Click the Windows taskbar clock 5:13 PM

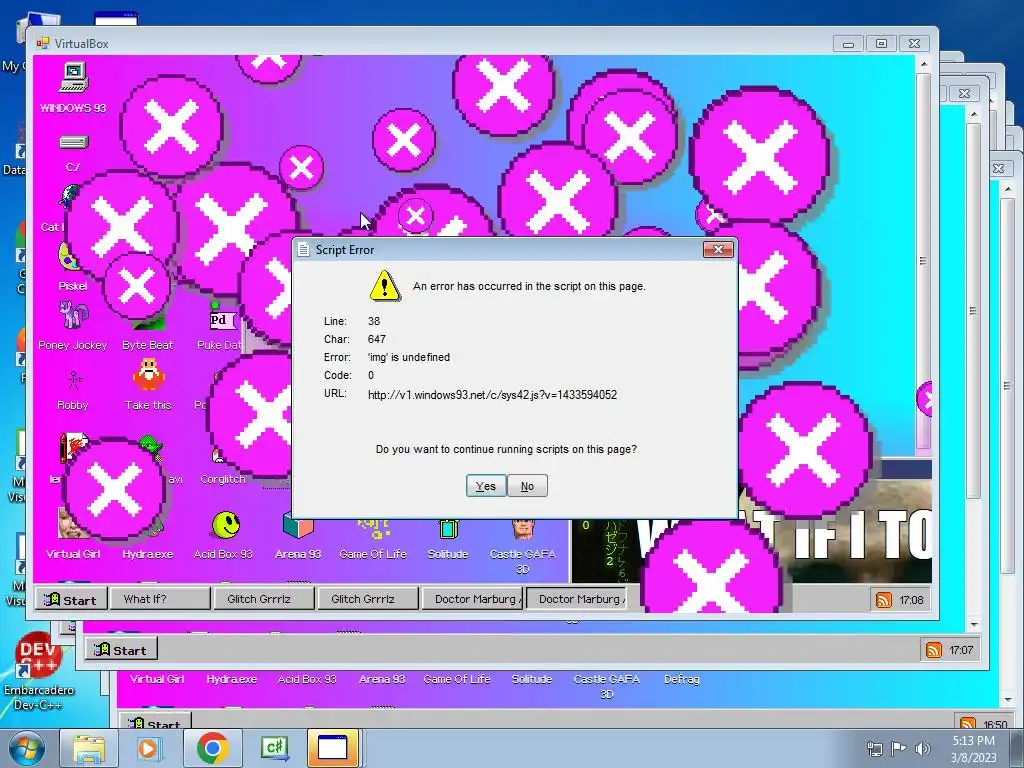tap(973, 748)
